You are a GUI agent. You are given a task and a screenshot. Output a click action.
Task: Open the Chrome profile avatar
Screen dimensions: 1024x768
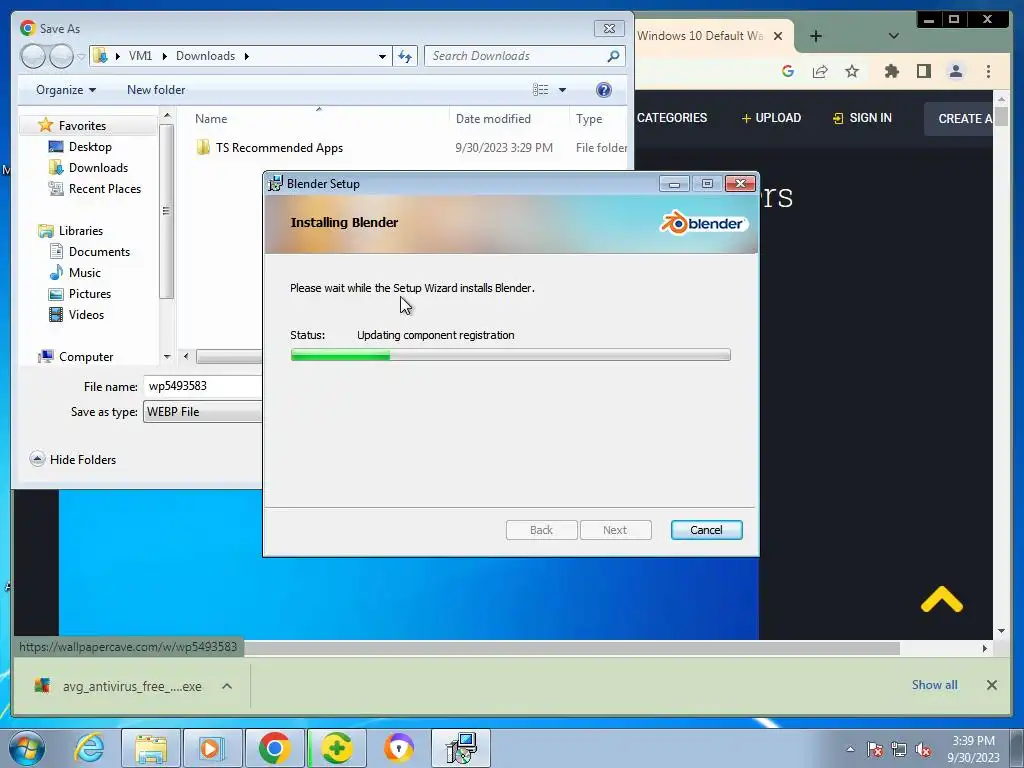(x=955, y=71)
